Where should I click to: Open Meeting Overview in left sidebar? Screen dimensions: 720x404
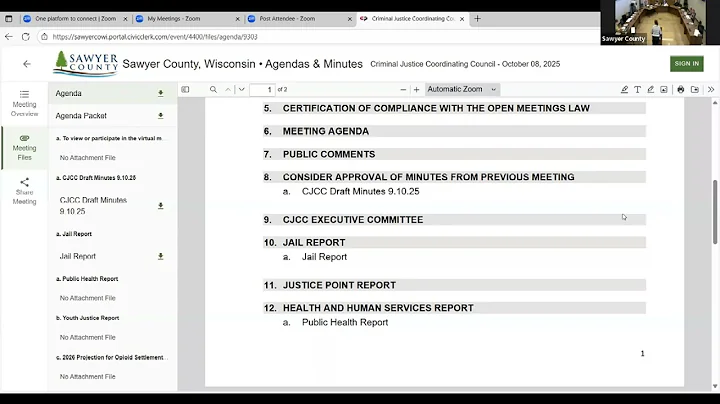[x=24, y=104]
